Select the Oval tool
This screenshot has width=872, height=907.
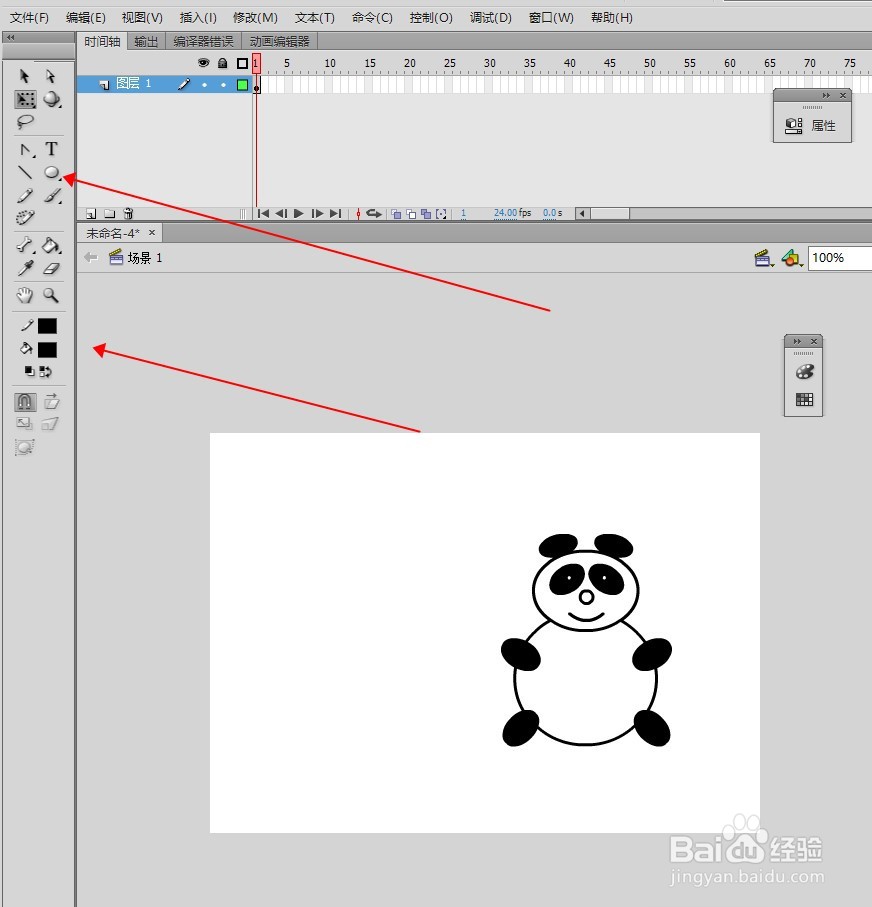pyautogui.click(x=51, y=172)
